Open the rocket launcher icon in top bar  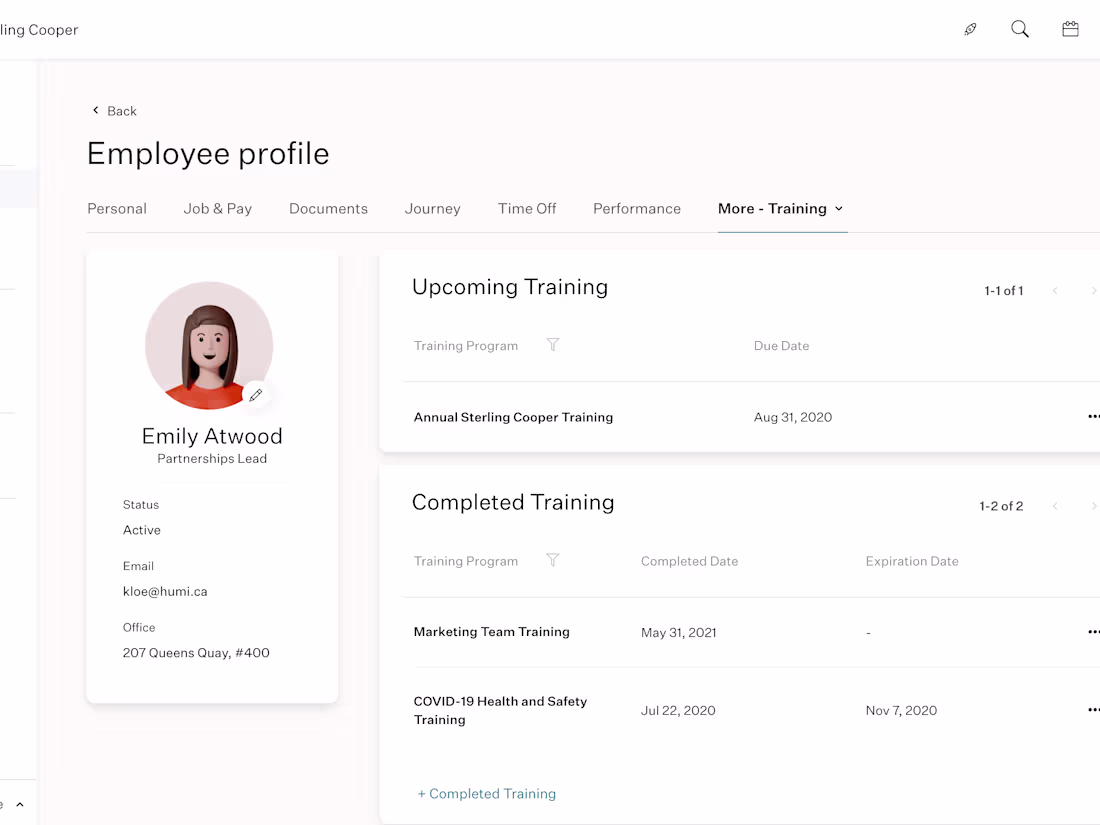click(x=970, y=29)
